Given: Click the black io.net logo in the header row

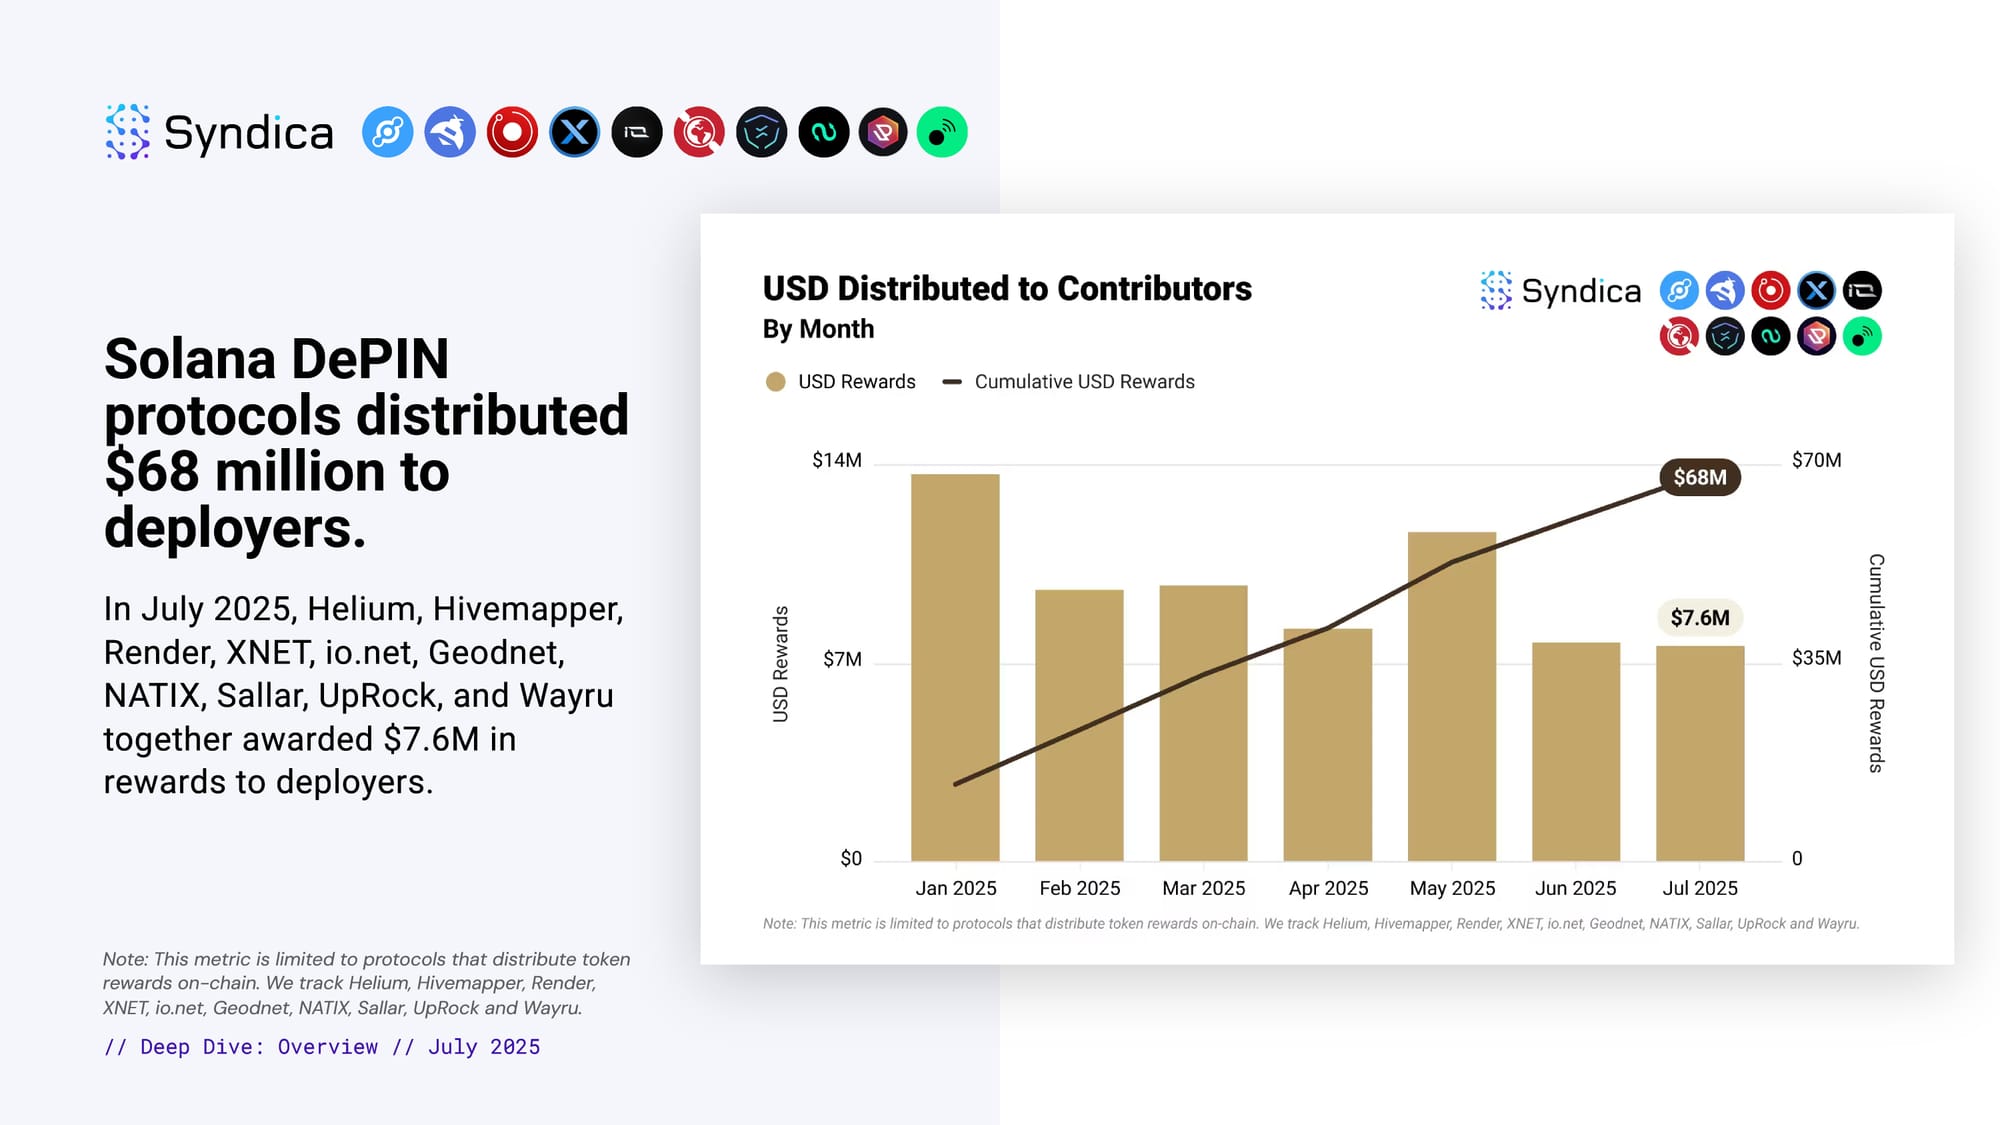Looking at the screenshot, I should (637, 132).
